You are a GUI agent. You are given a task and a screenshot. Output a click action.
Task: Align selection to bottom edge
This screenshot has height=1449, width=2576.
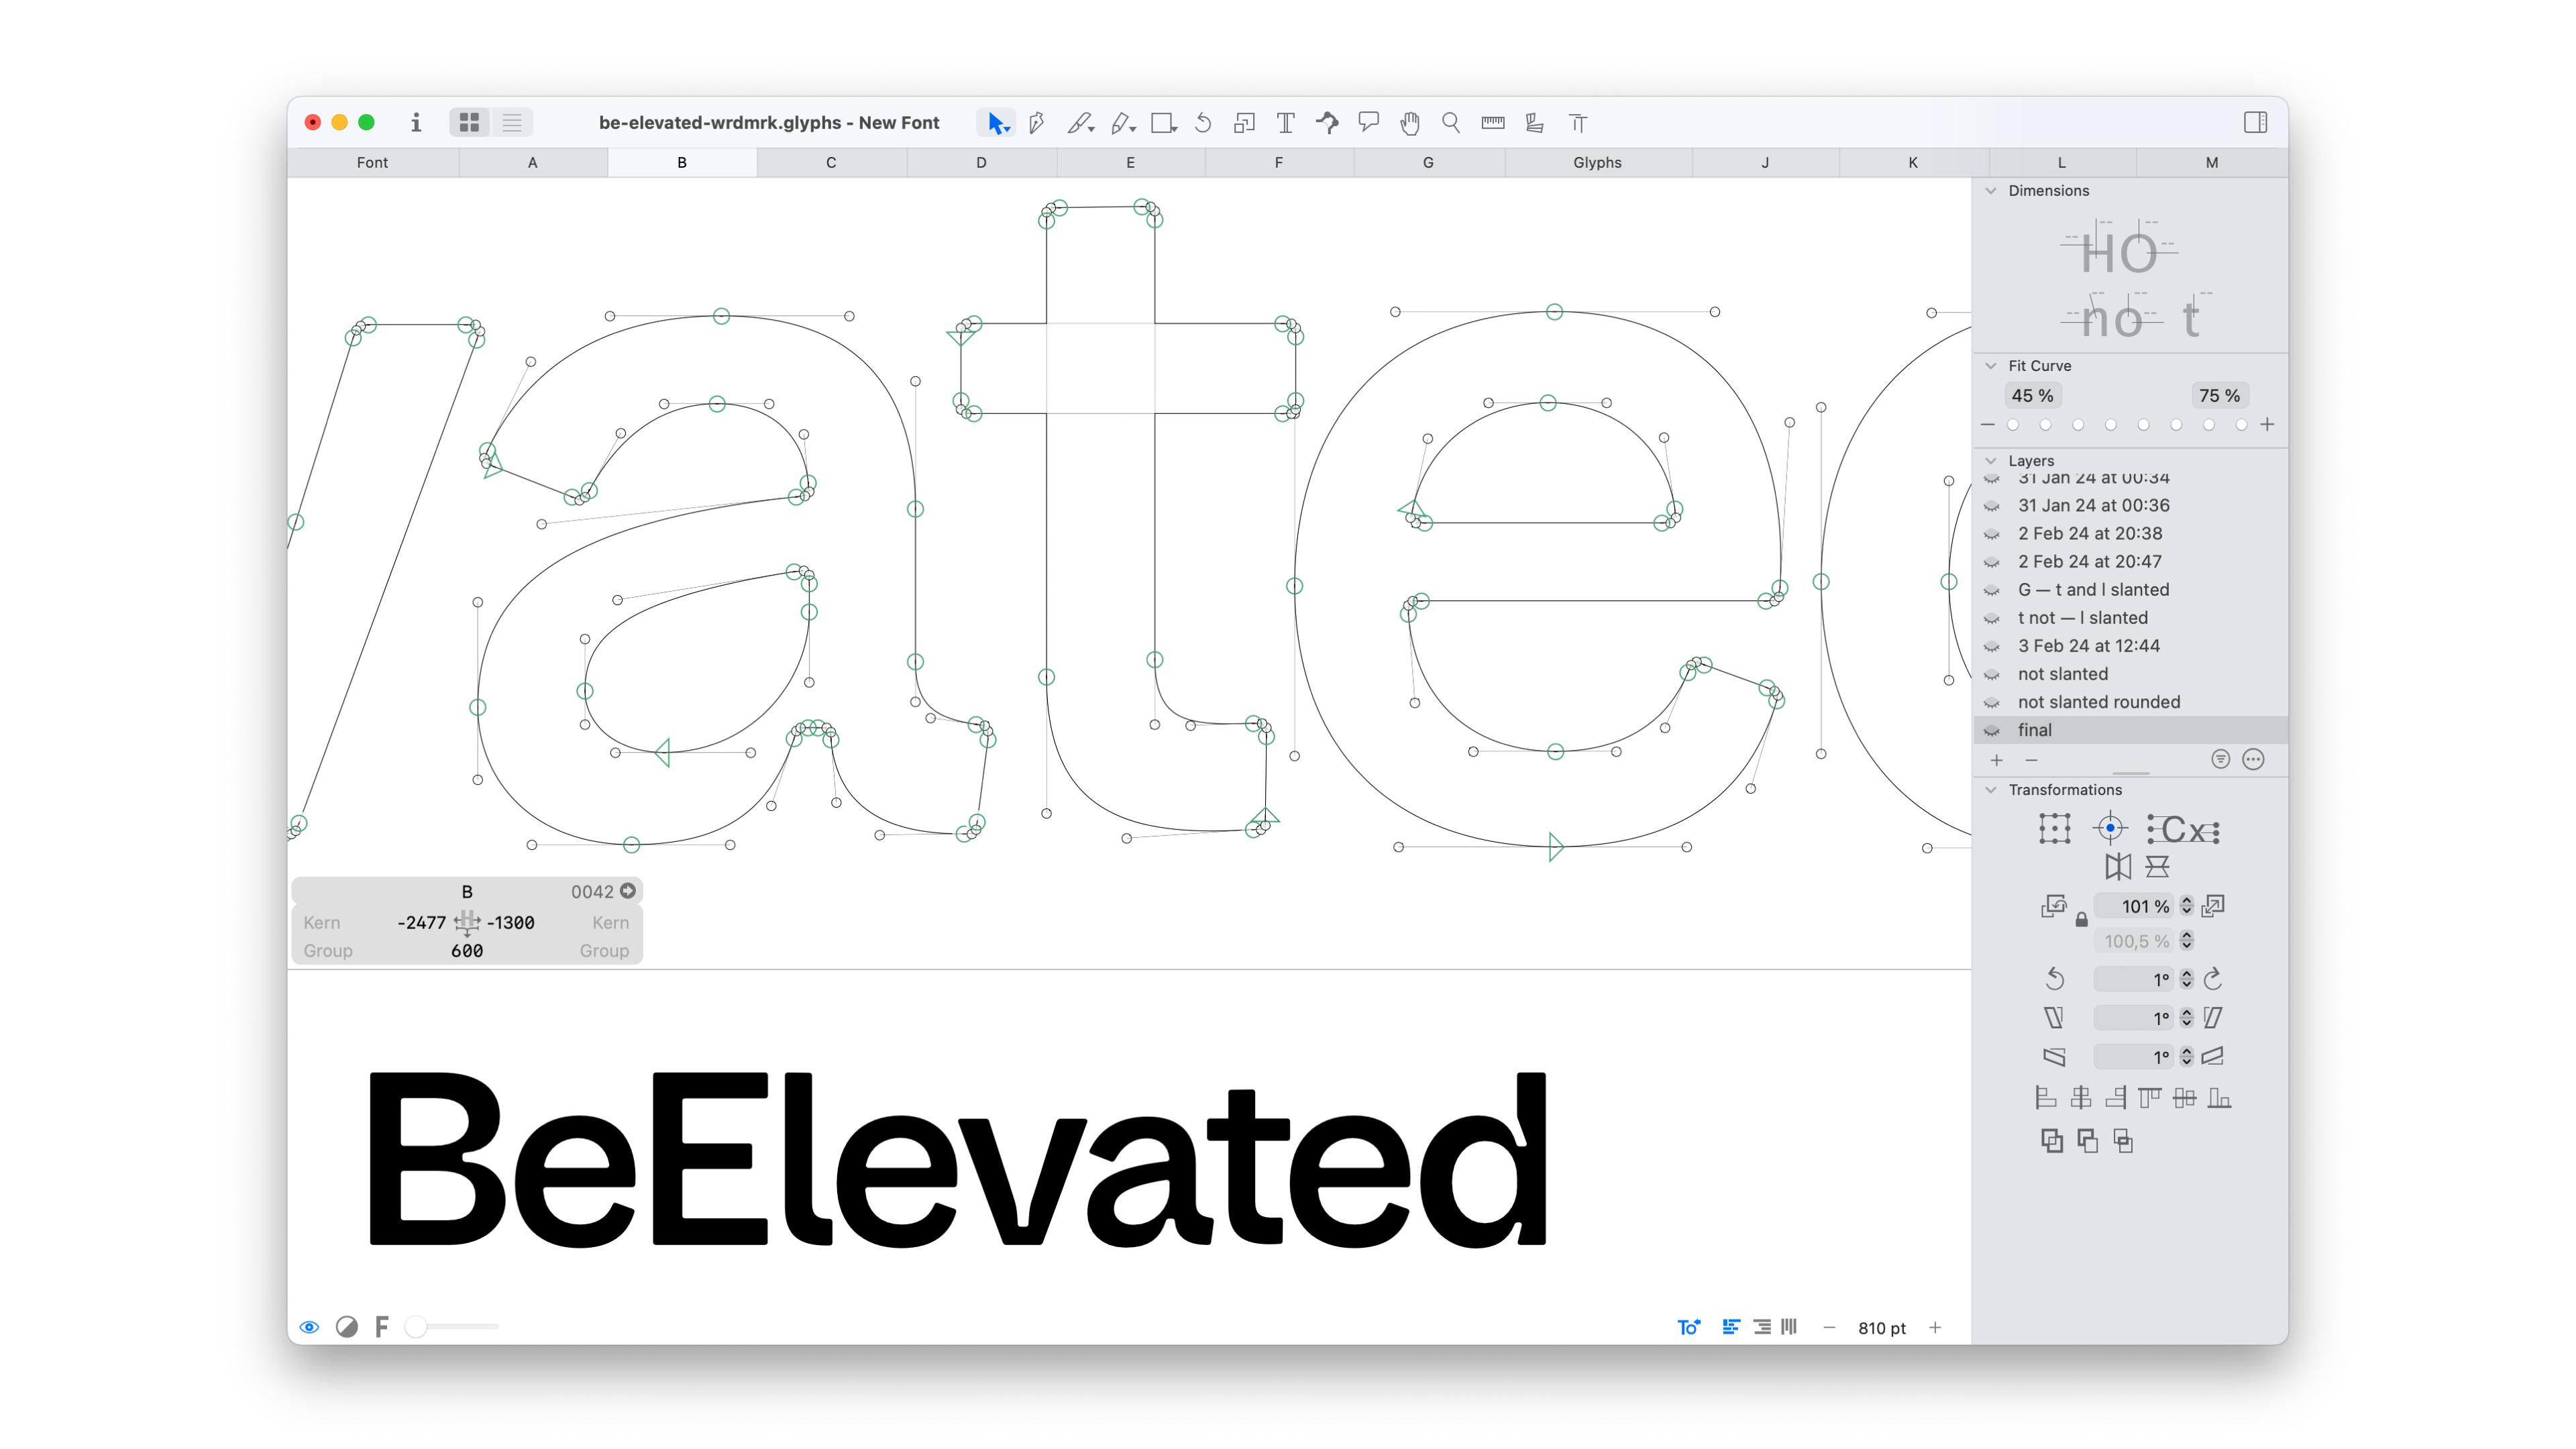[2220, 1098]
